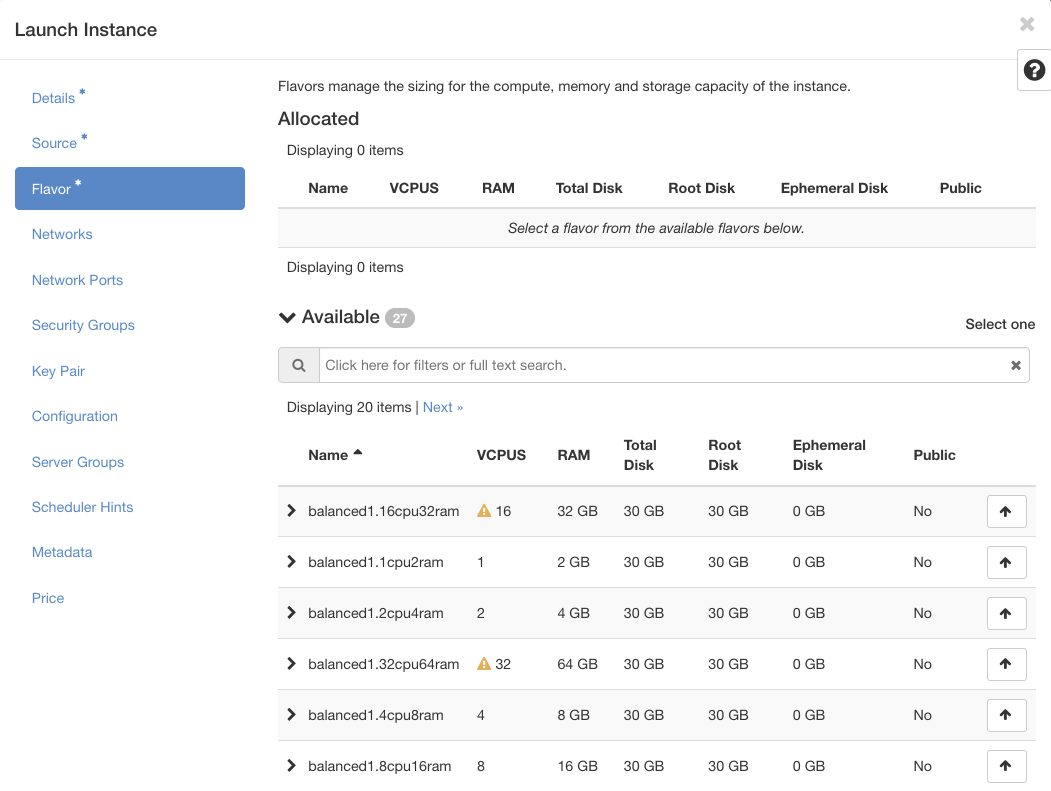Click the Next page link
This screenshot has width=1051, height=791.
tap(442, 407)
